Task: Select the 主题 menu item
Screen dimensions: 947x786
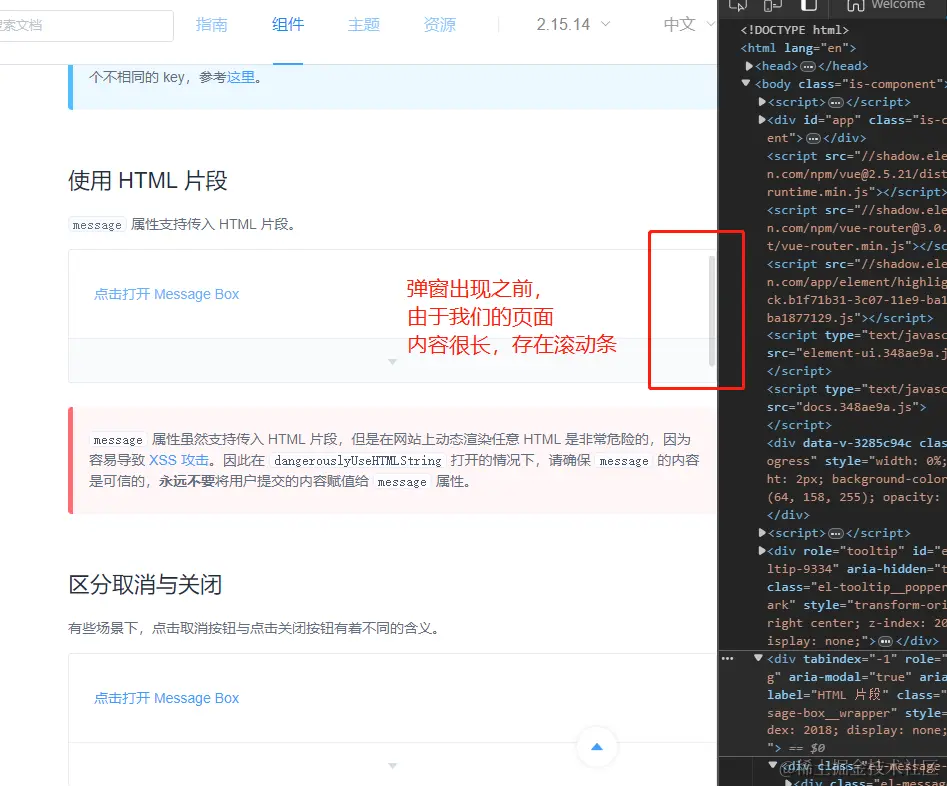Action: click(362, 25)
